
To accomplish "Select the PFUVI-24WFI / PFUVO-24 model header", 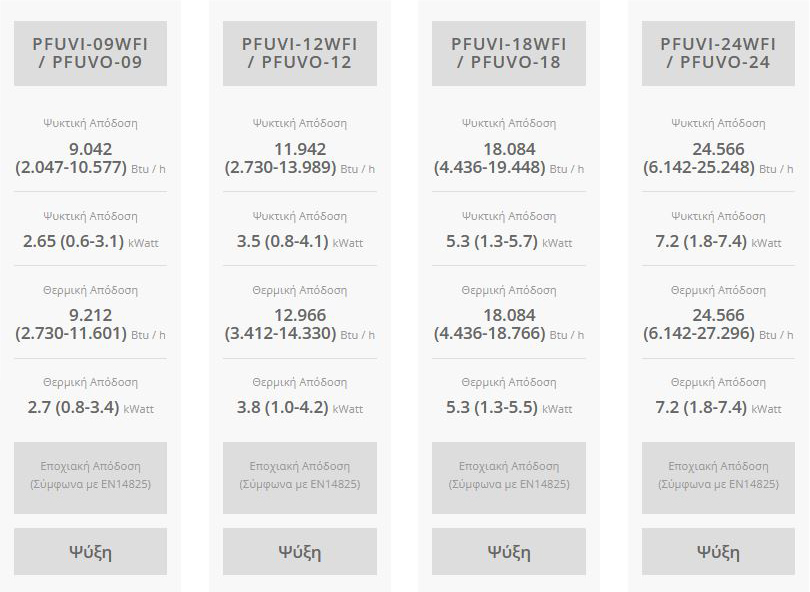I will [x=718, y=53].
